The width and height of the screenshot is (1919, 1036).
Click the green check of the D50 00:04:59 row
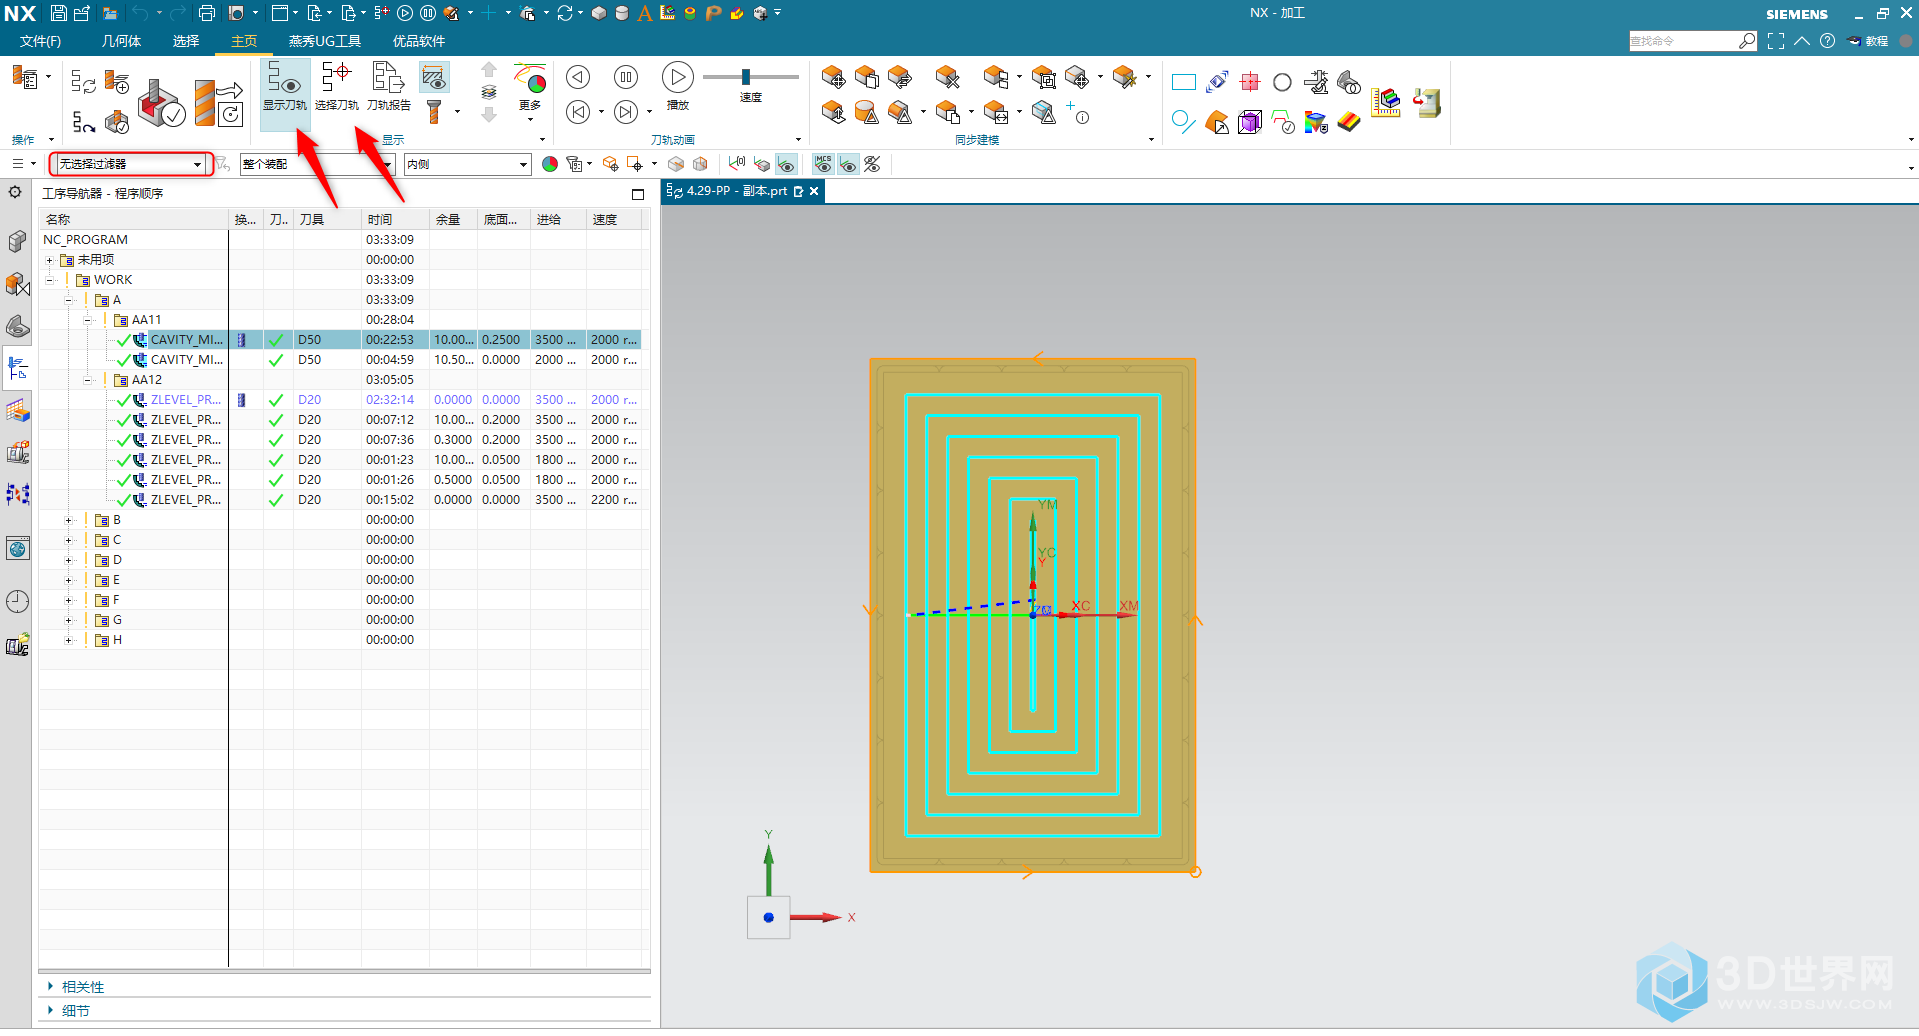(276, 360)
